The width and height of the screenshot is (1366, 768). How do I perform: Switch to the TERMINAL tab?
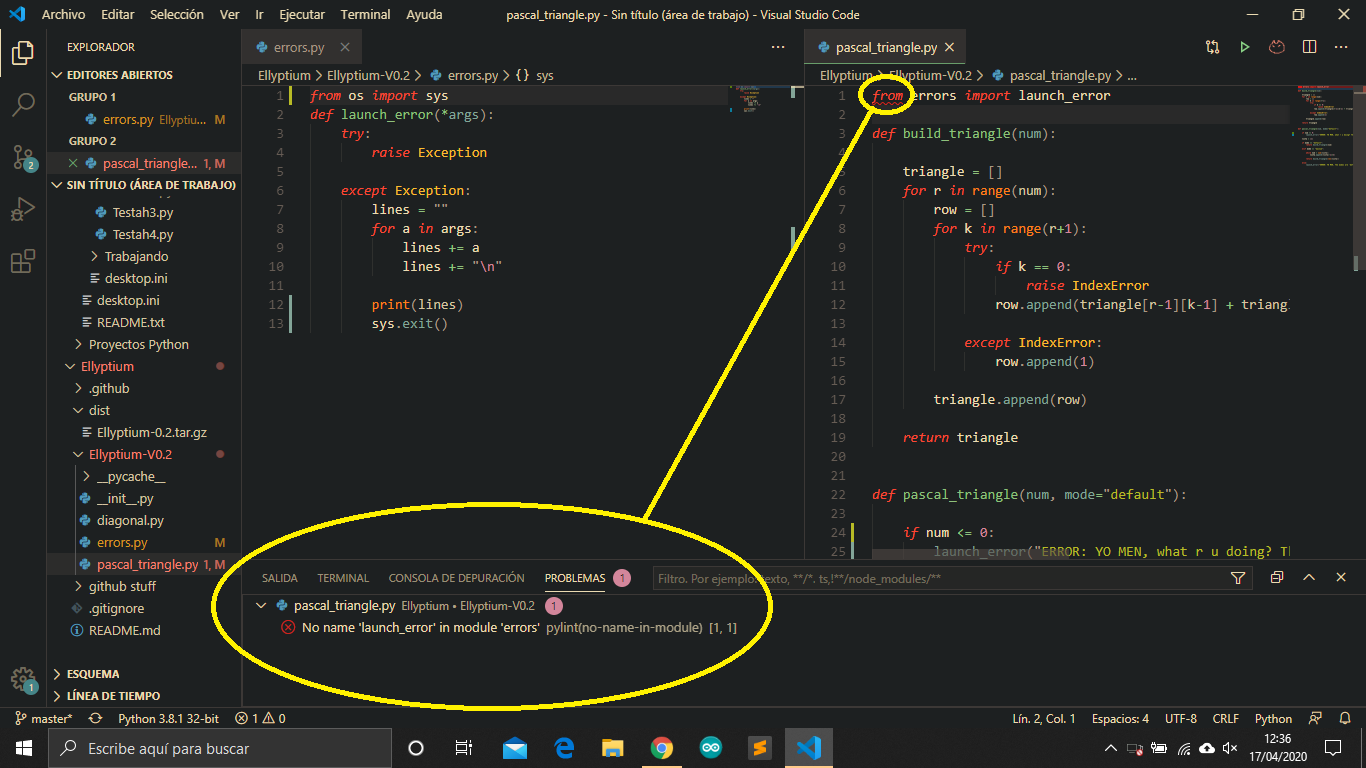click(x=342, y=577)
